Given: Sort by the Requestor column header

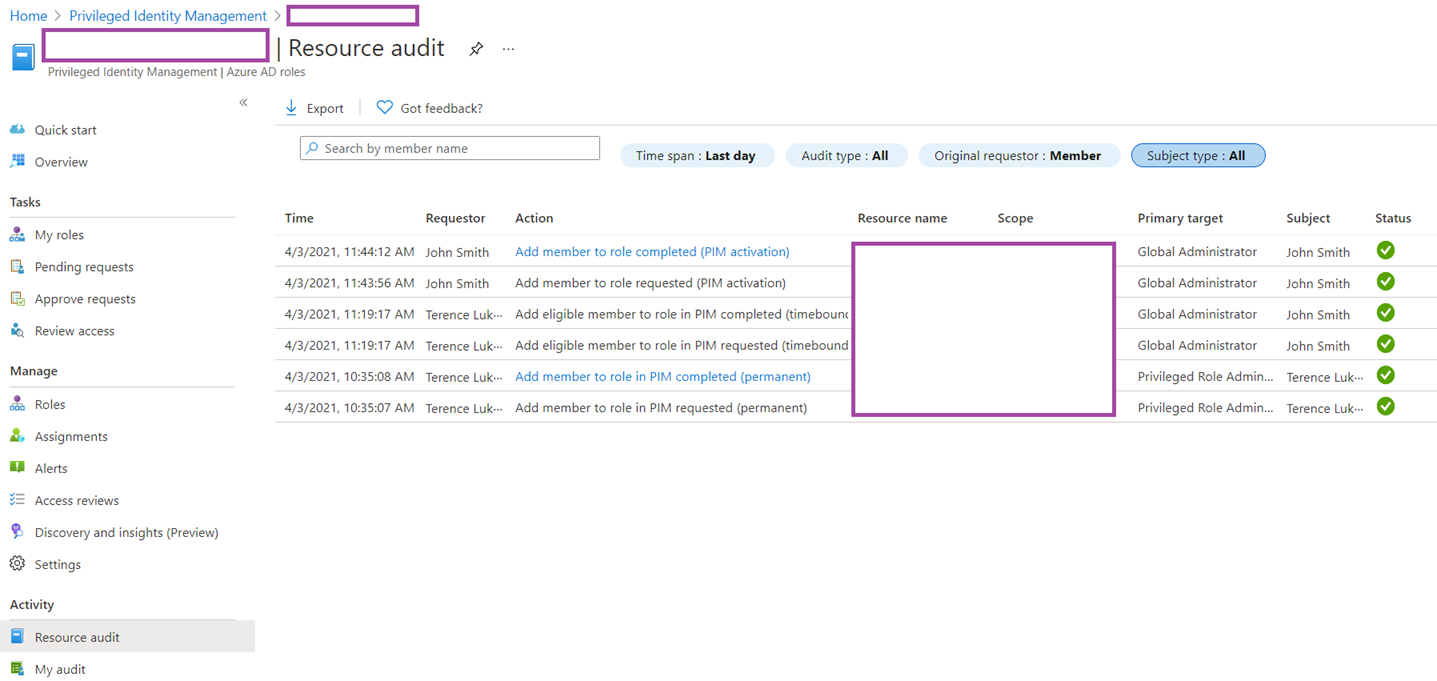Looking at the screenshot, I should pos(455,218).
